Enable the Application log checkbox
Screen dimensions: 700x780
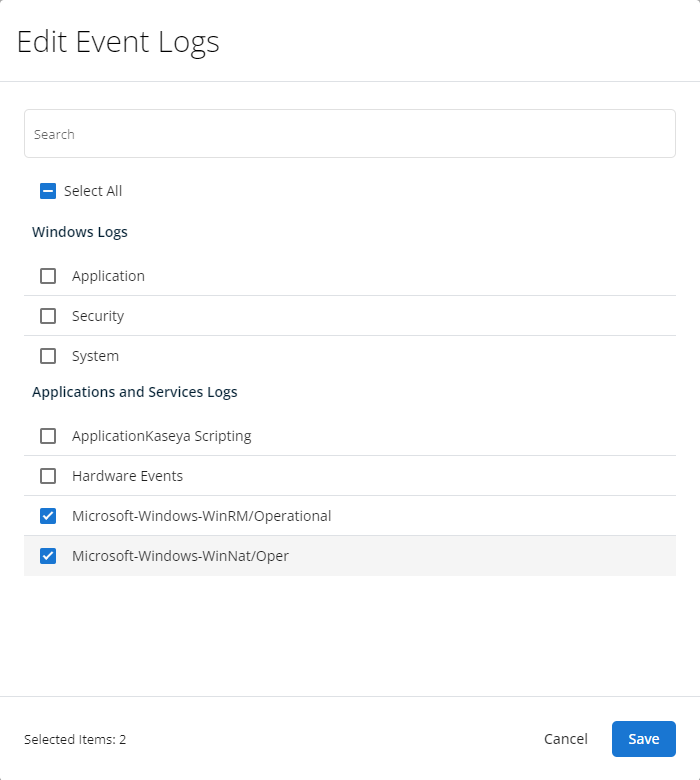pyautogui.click(x=48, y=276)
